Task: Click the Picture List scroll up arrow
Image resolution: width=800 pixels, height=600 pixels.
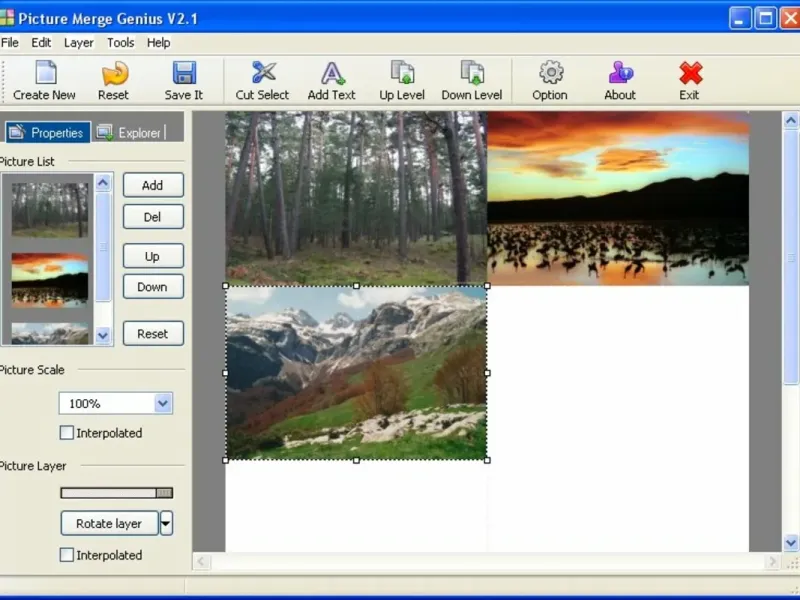Action: [104, 182]
